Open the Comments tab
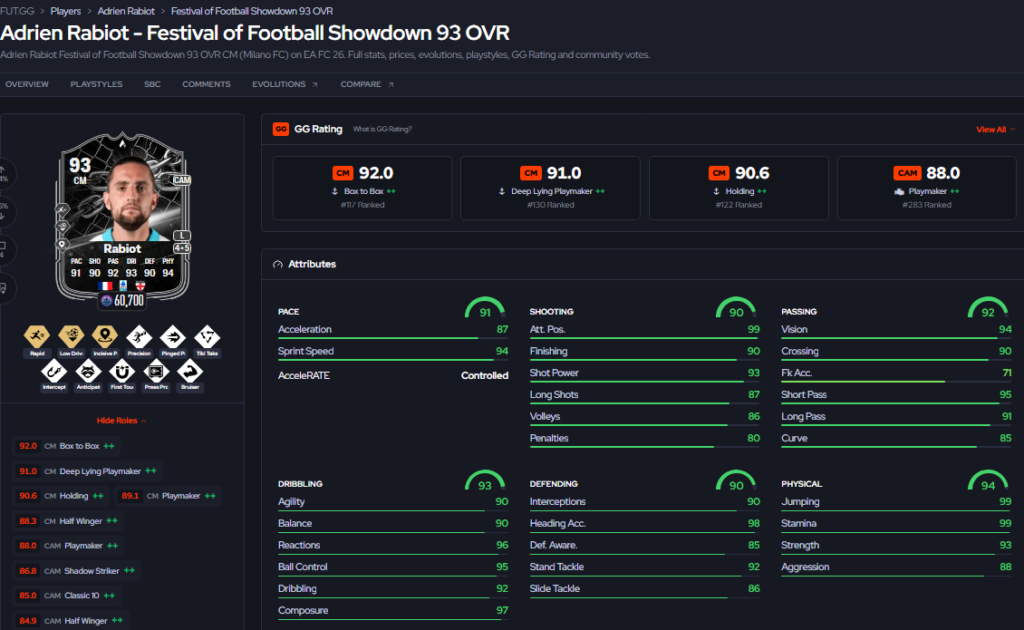This screenshot has width=1024, height=630. coord(206,84)
